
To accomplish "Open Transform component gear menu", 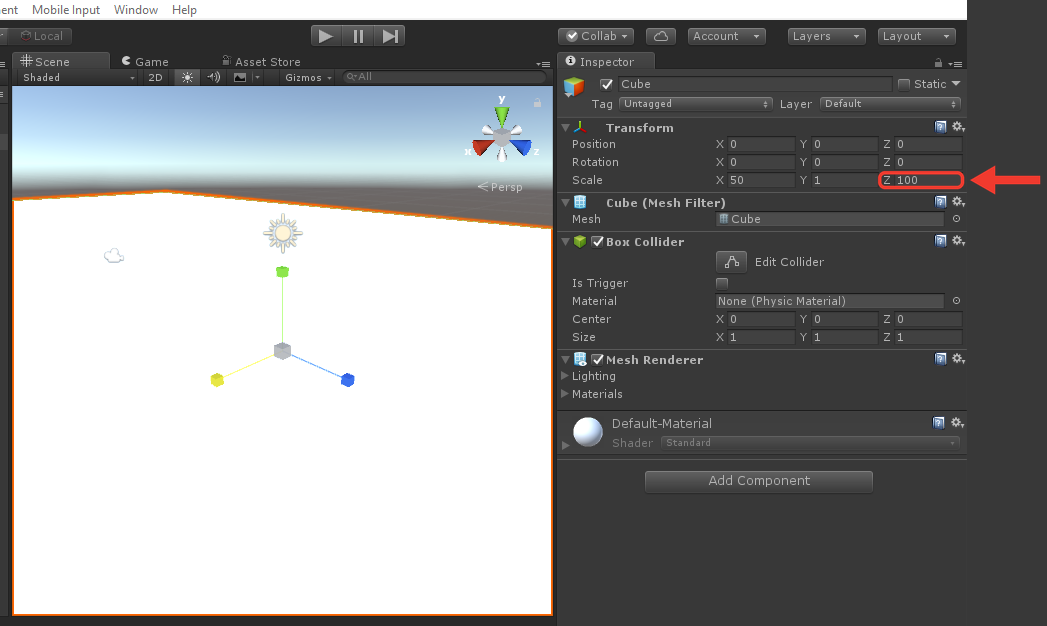I will tap(958, 127).
